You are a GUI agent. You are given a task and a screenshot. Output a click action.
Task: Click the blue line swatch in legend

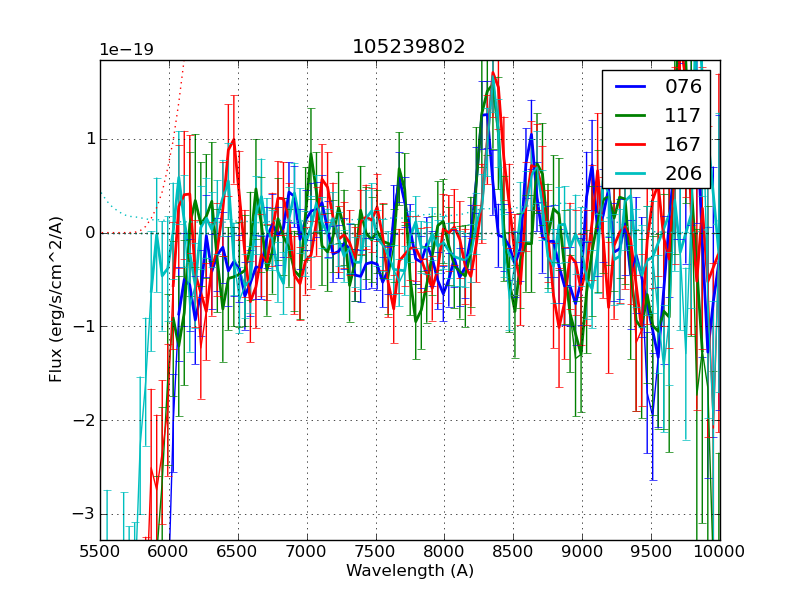632,87
